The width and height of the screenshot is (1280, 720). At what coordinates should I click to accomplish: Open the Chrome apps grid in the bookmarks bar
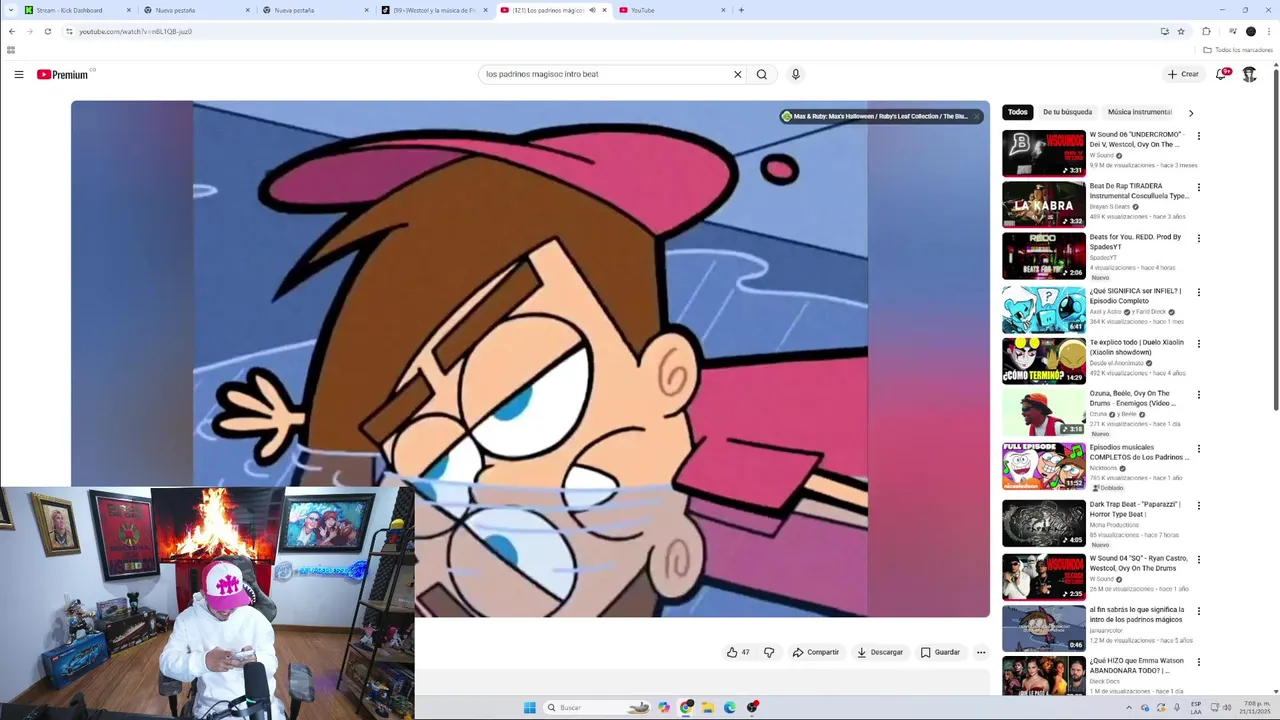11,50
